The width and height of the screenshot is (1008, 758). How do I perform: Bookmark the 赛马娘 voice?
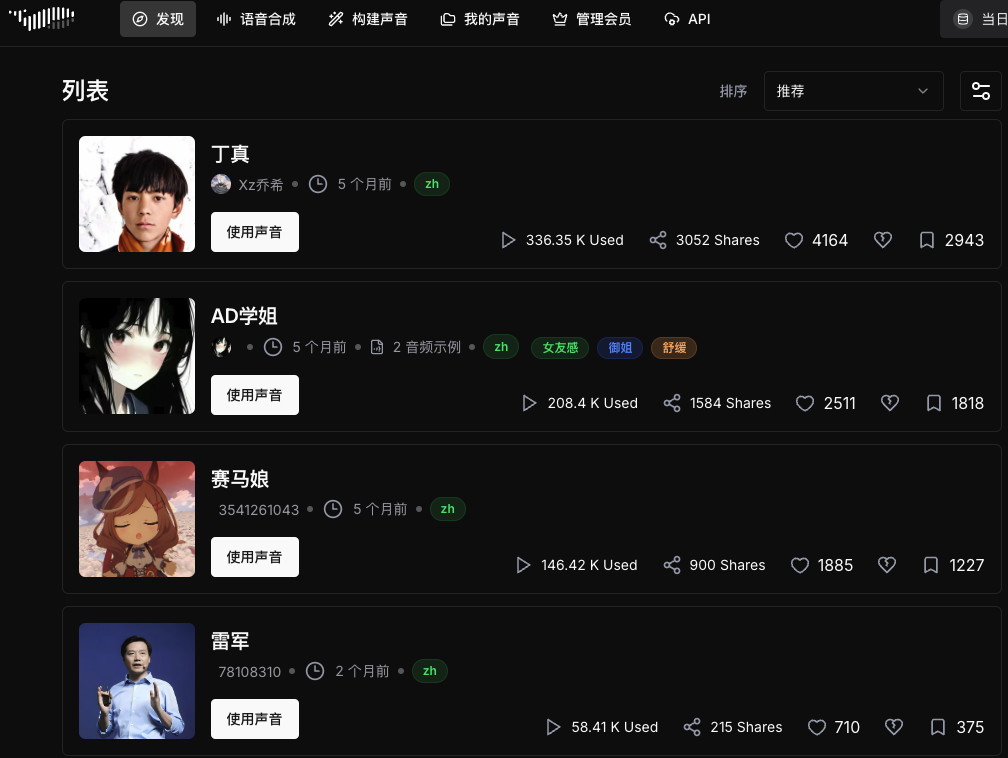931,565
